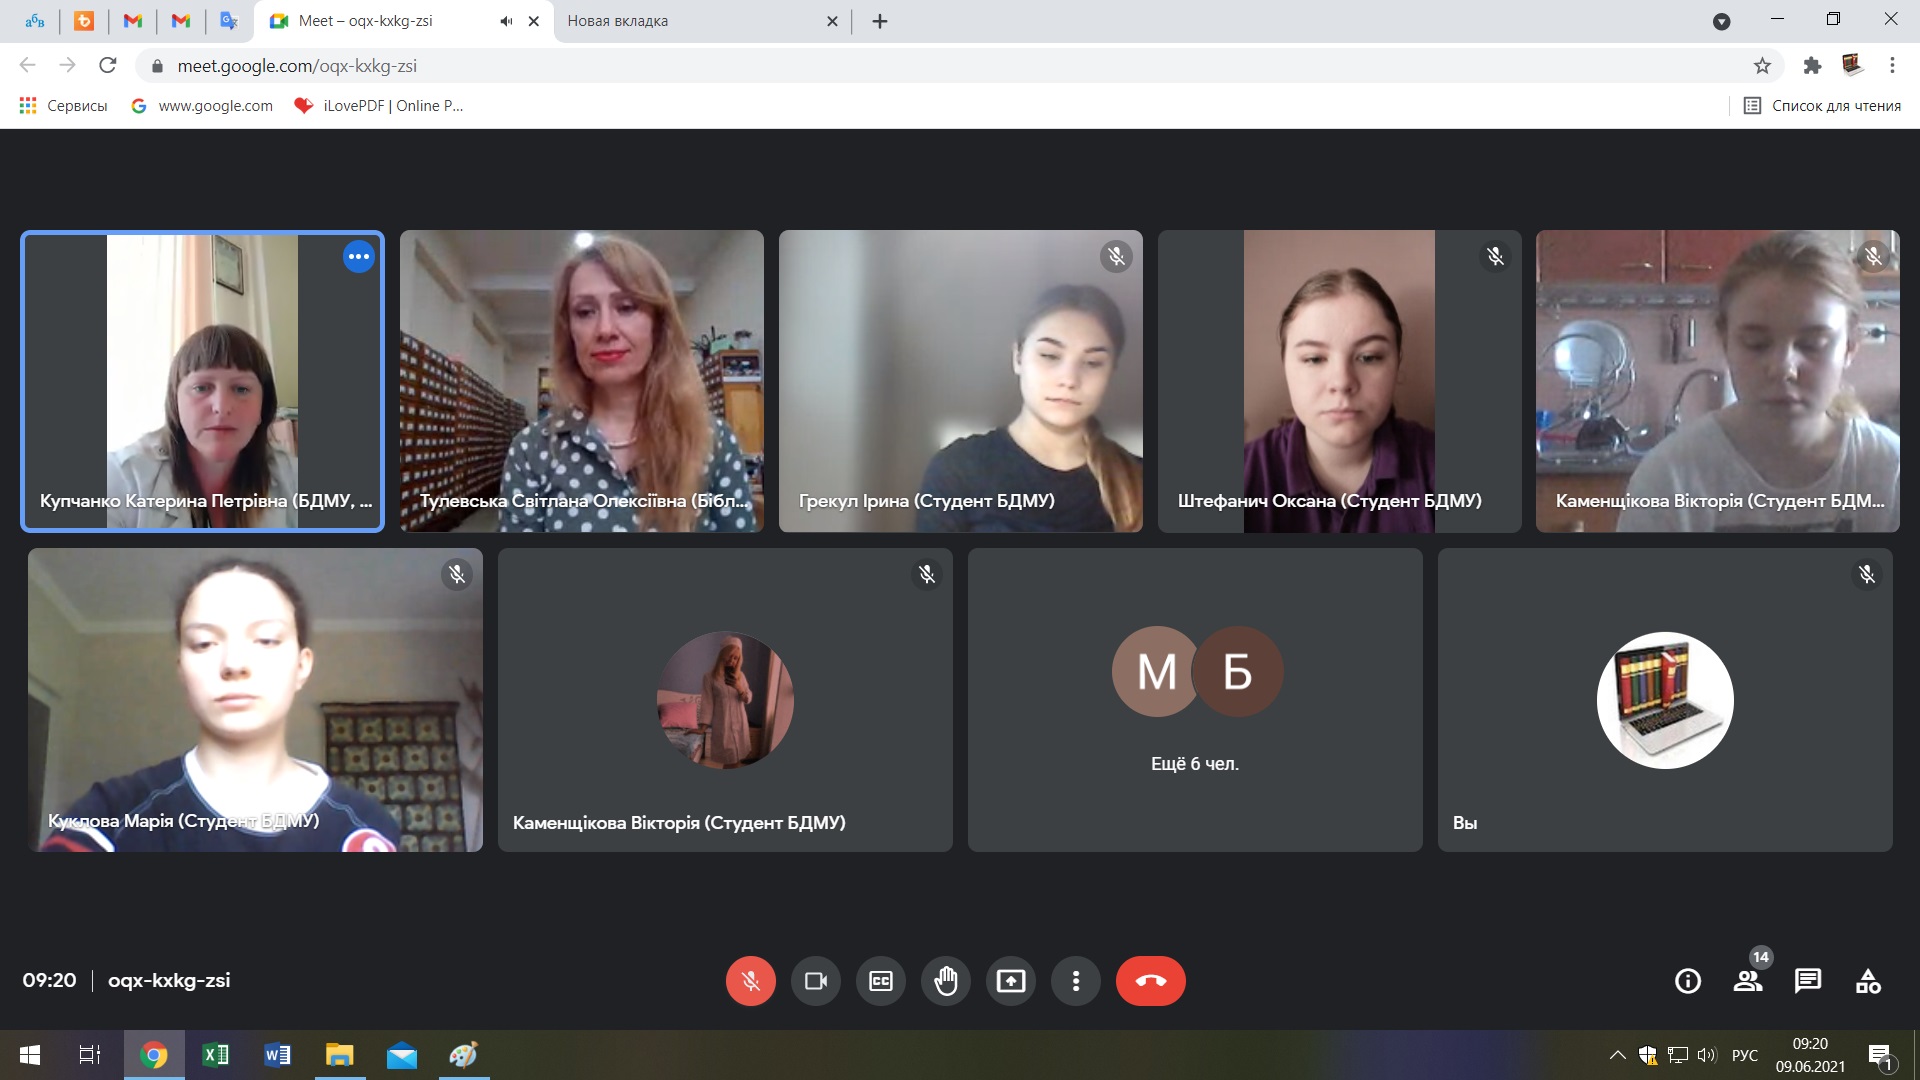Open the pinned Google Translate tab
The image size is (1920, 1080).
point(229,21)
